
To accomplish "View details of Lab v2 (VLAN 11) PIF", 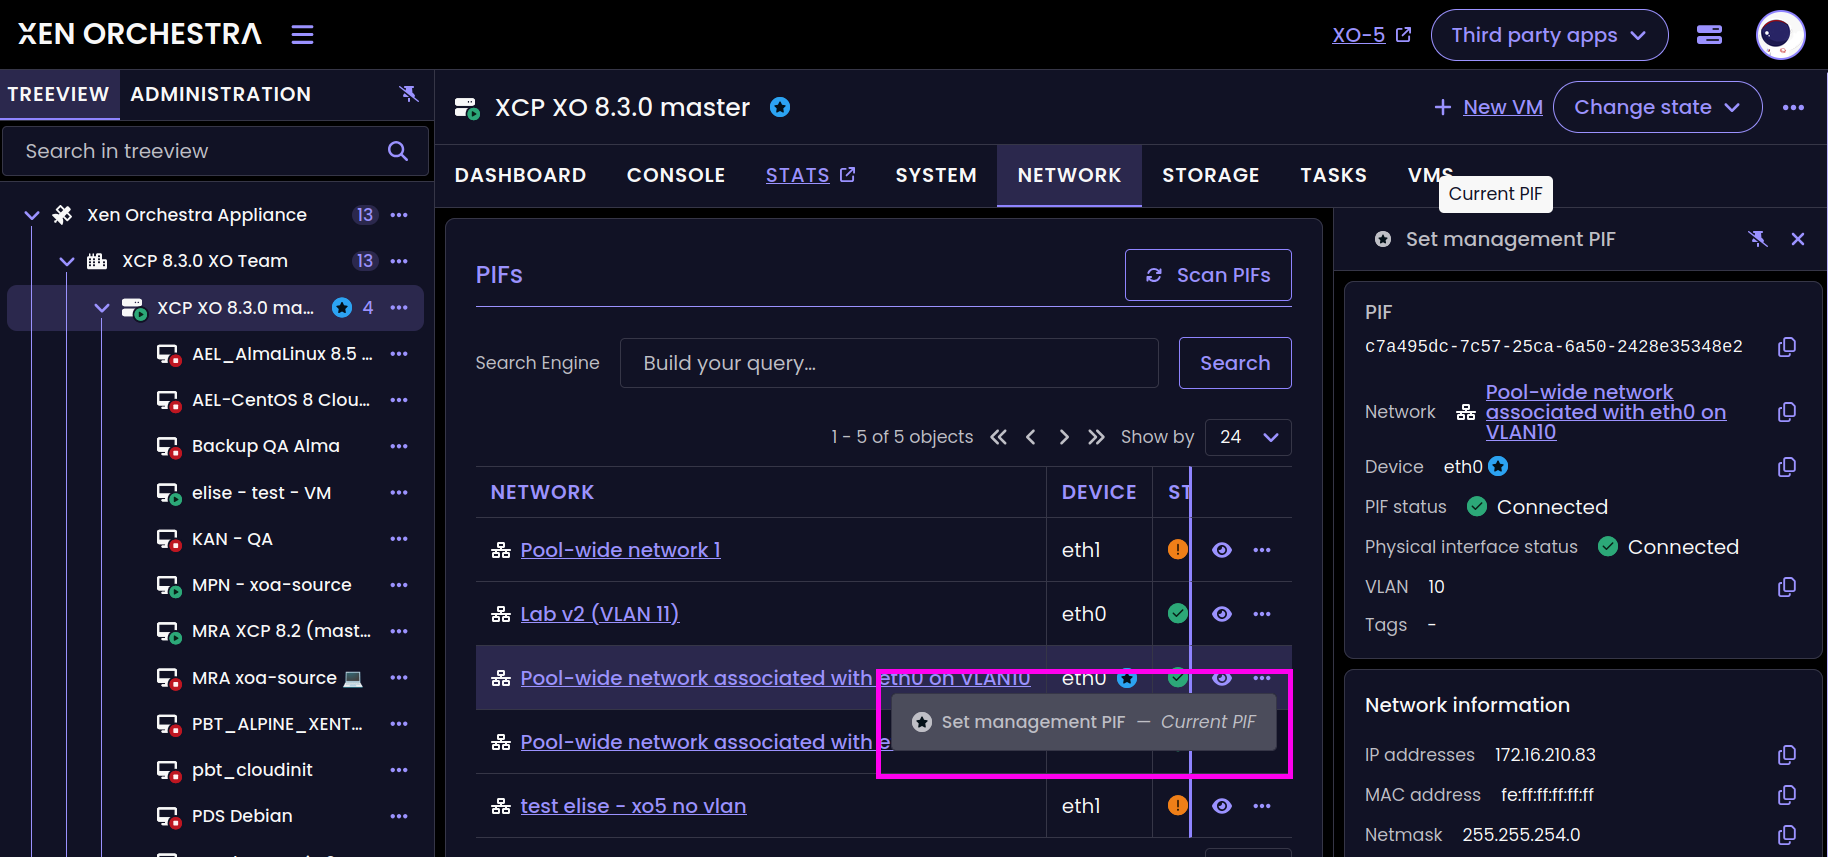I will tap(1222, 614).
